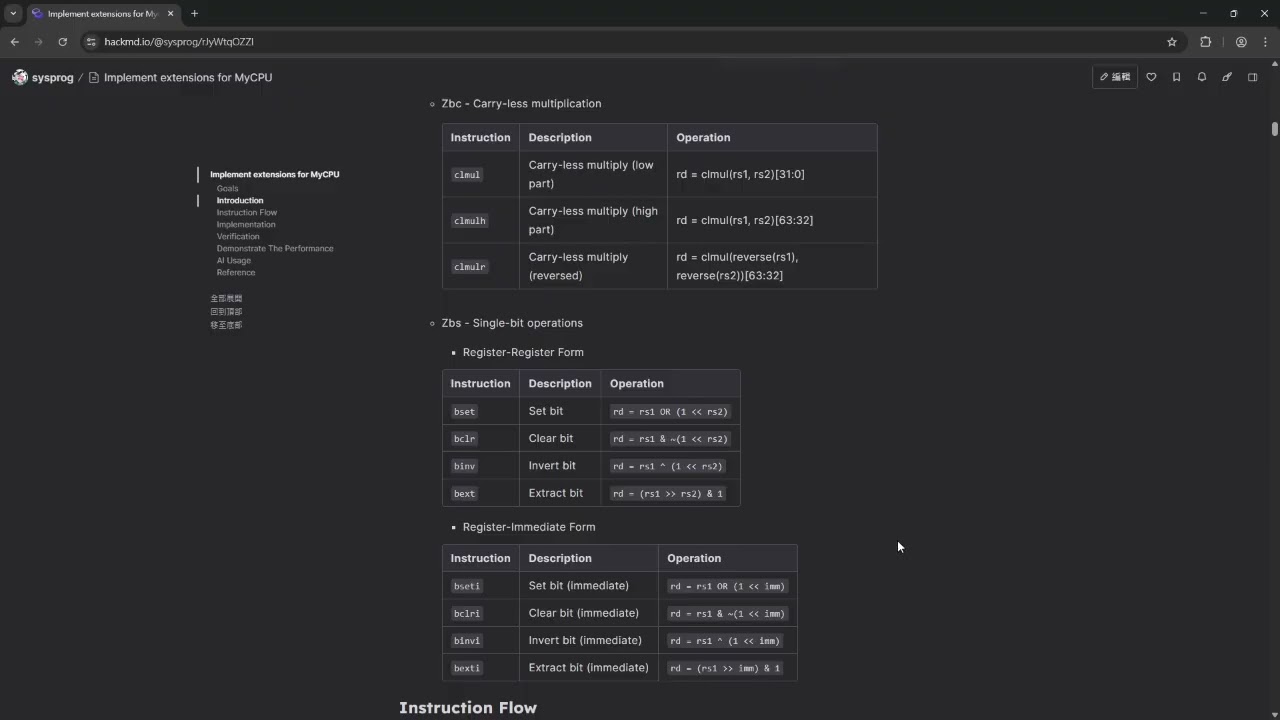Click 'Zbc - Carry-less multiplication' bullet text
This screenshot has height=720, width=1280.
click(521, 103)
